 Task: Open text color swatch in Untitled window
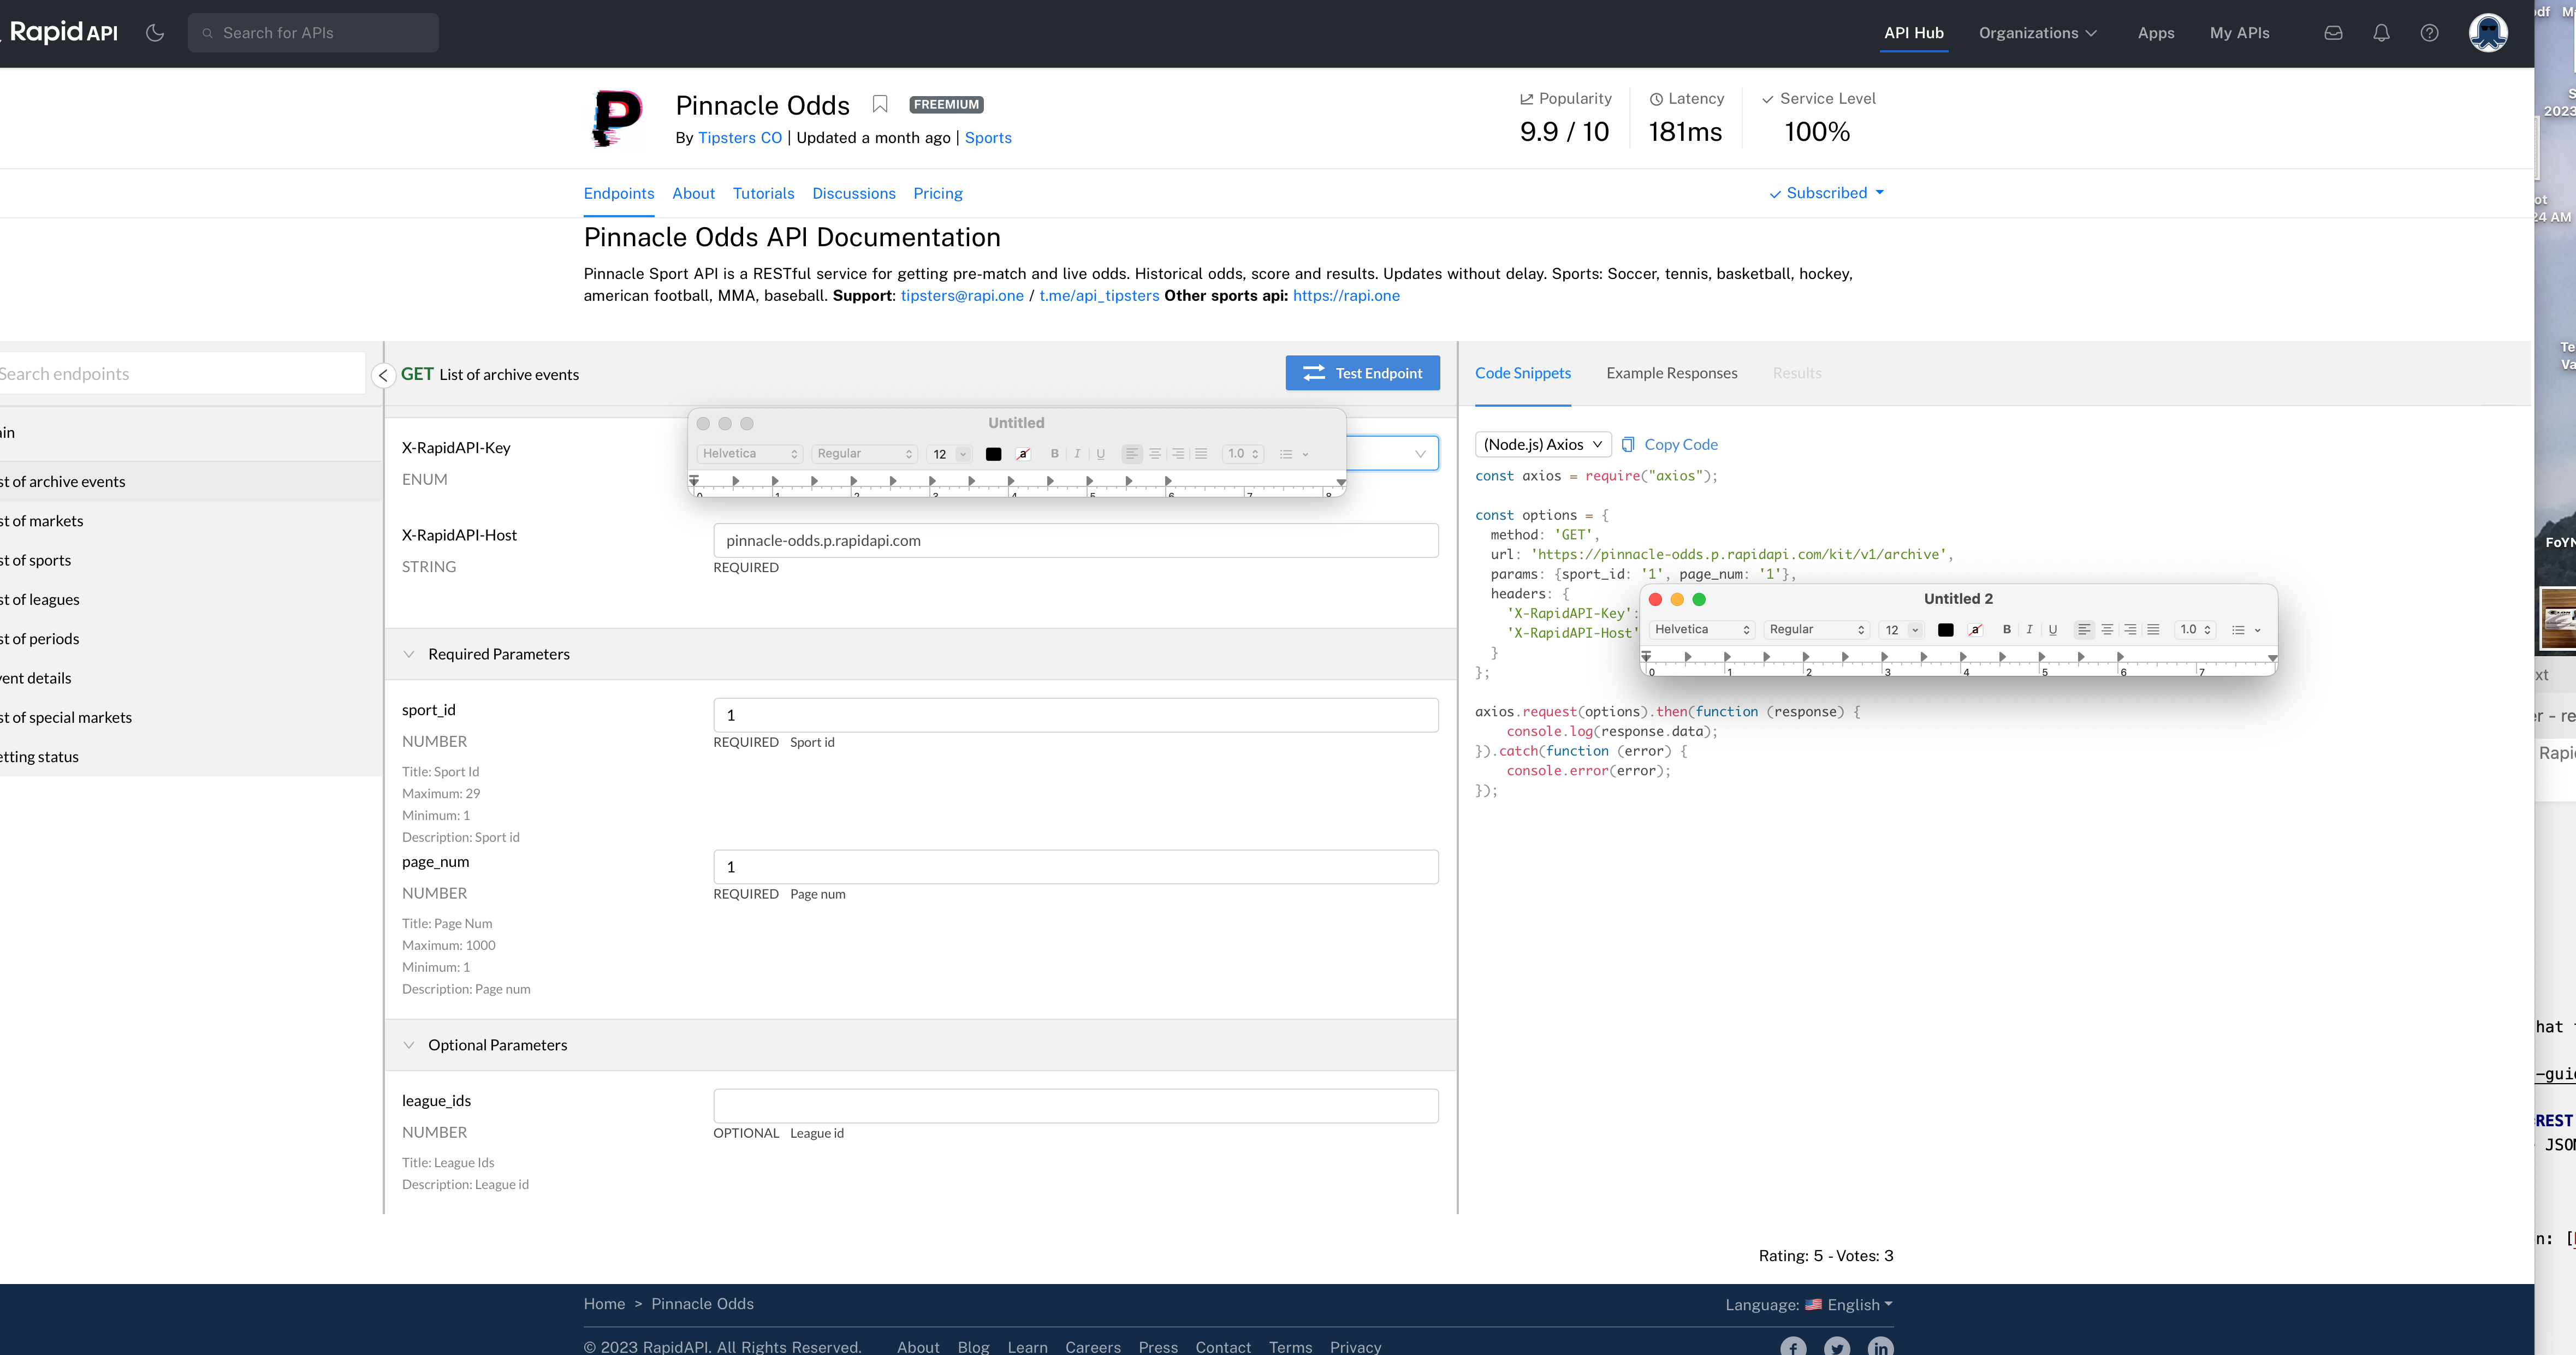coord(993,454)
